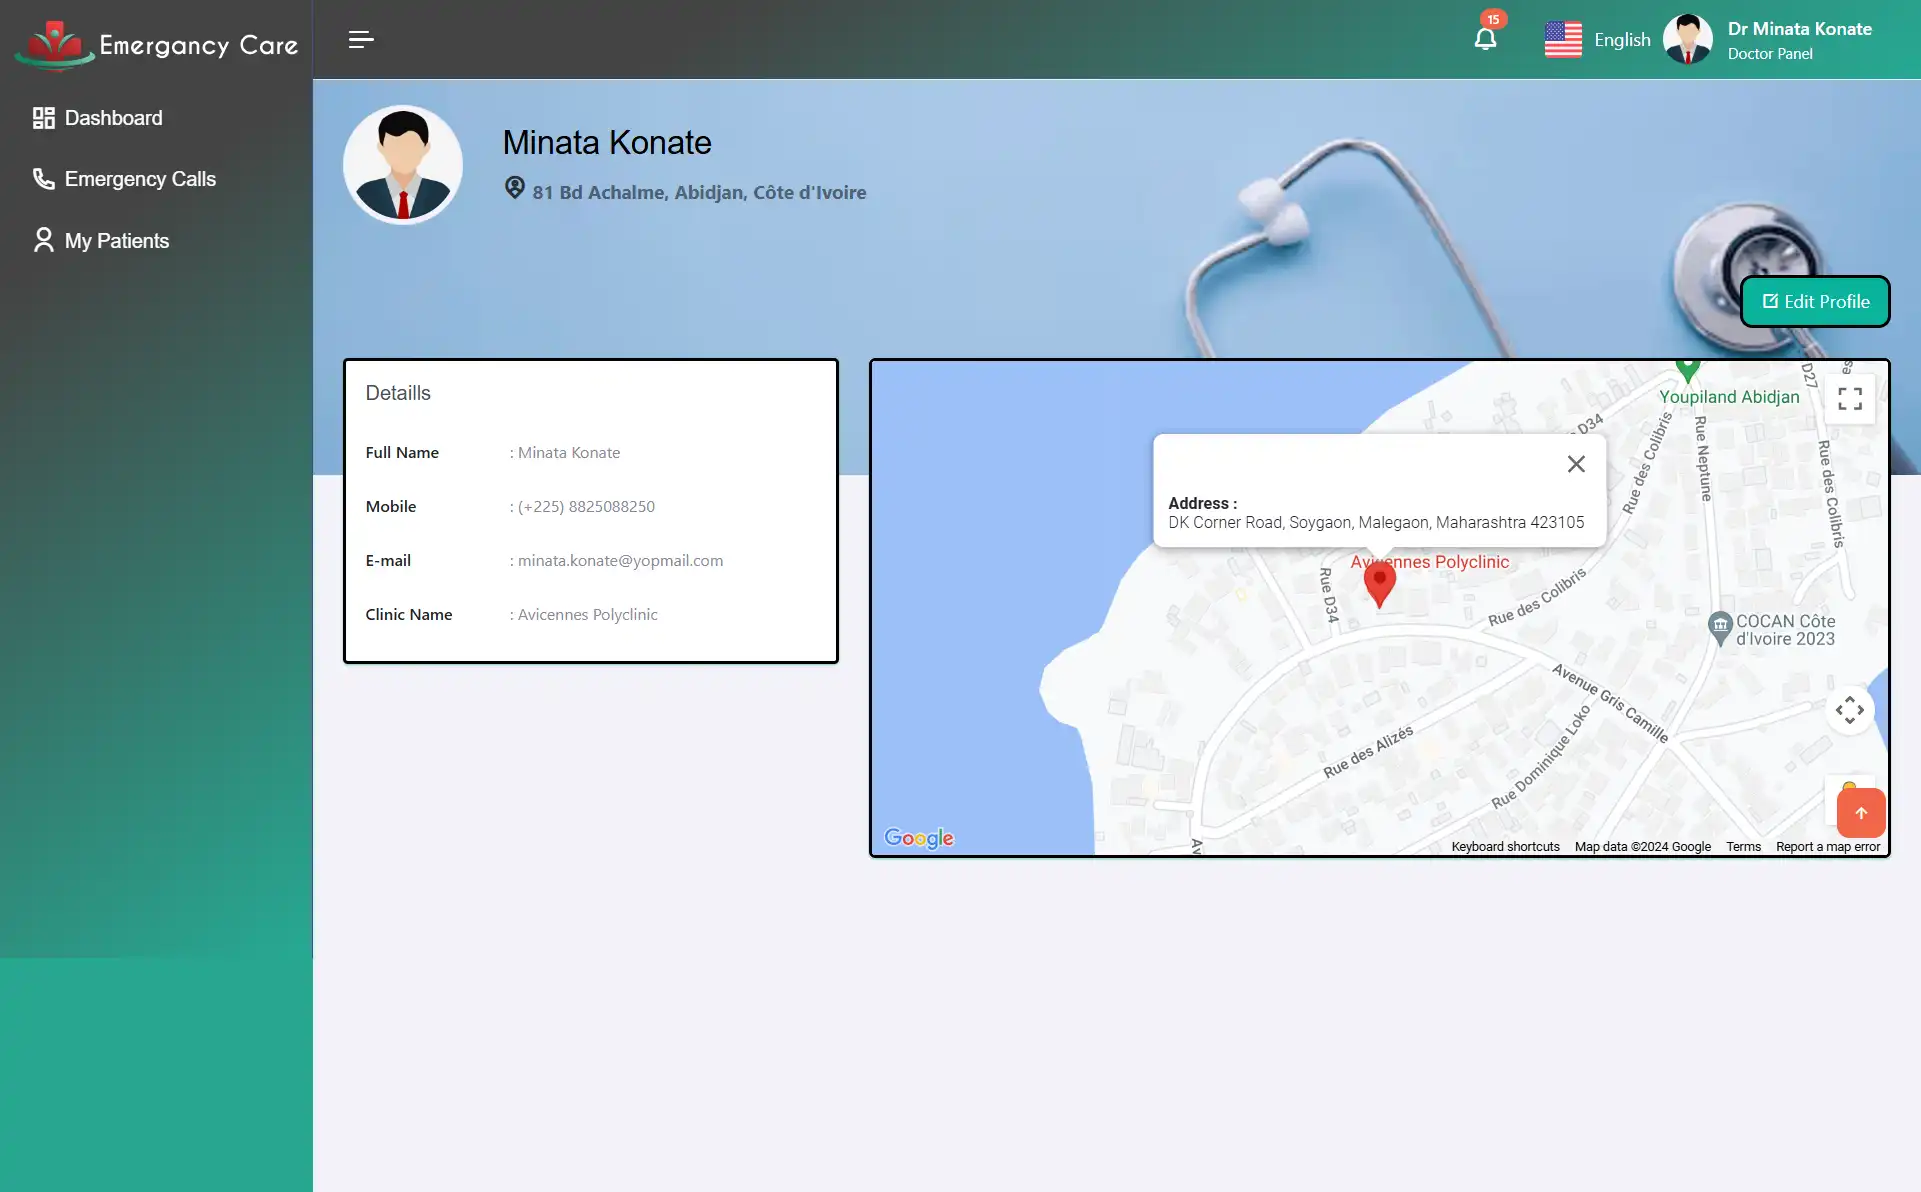Click the red Avicennes Polyclinic map marker
Screen dimensions: 1921x1192
(1379, 582)
